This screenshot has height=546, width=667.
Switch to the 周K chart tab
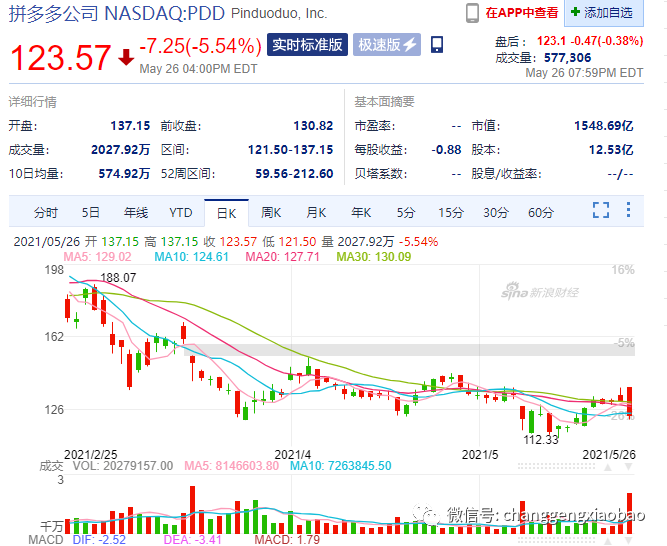click(x=271, y=212)
